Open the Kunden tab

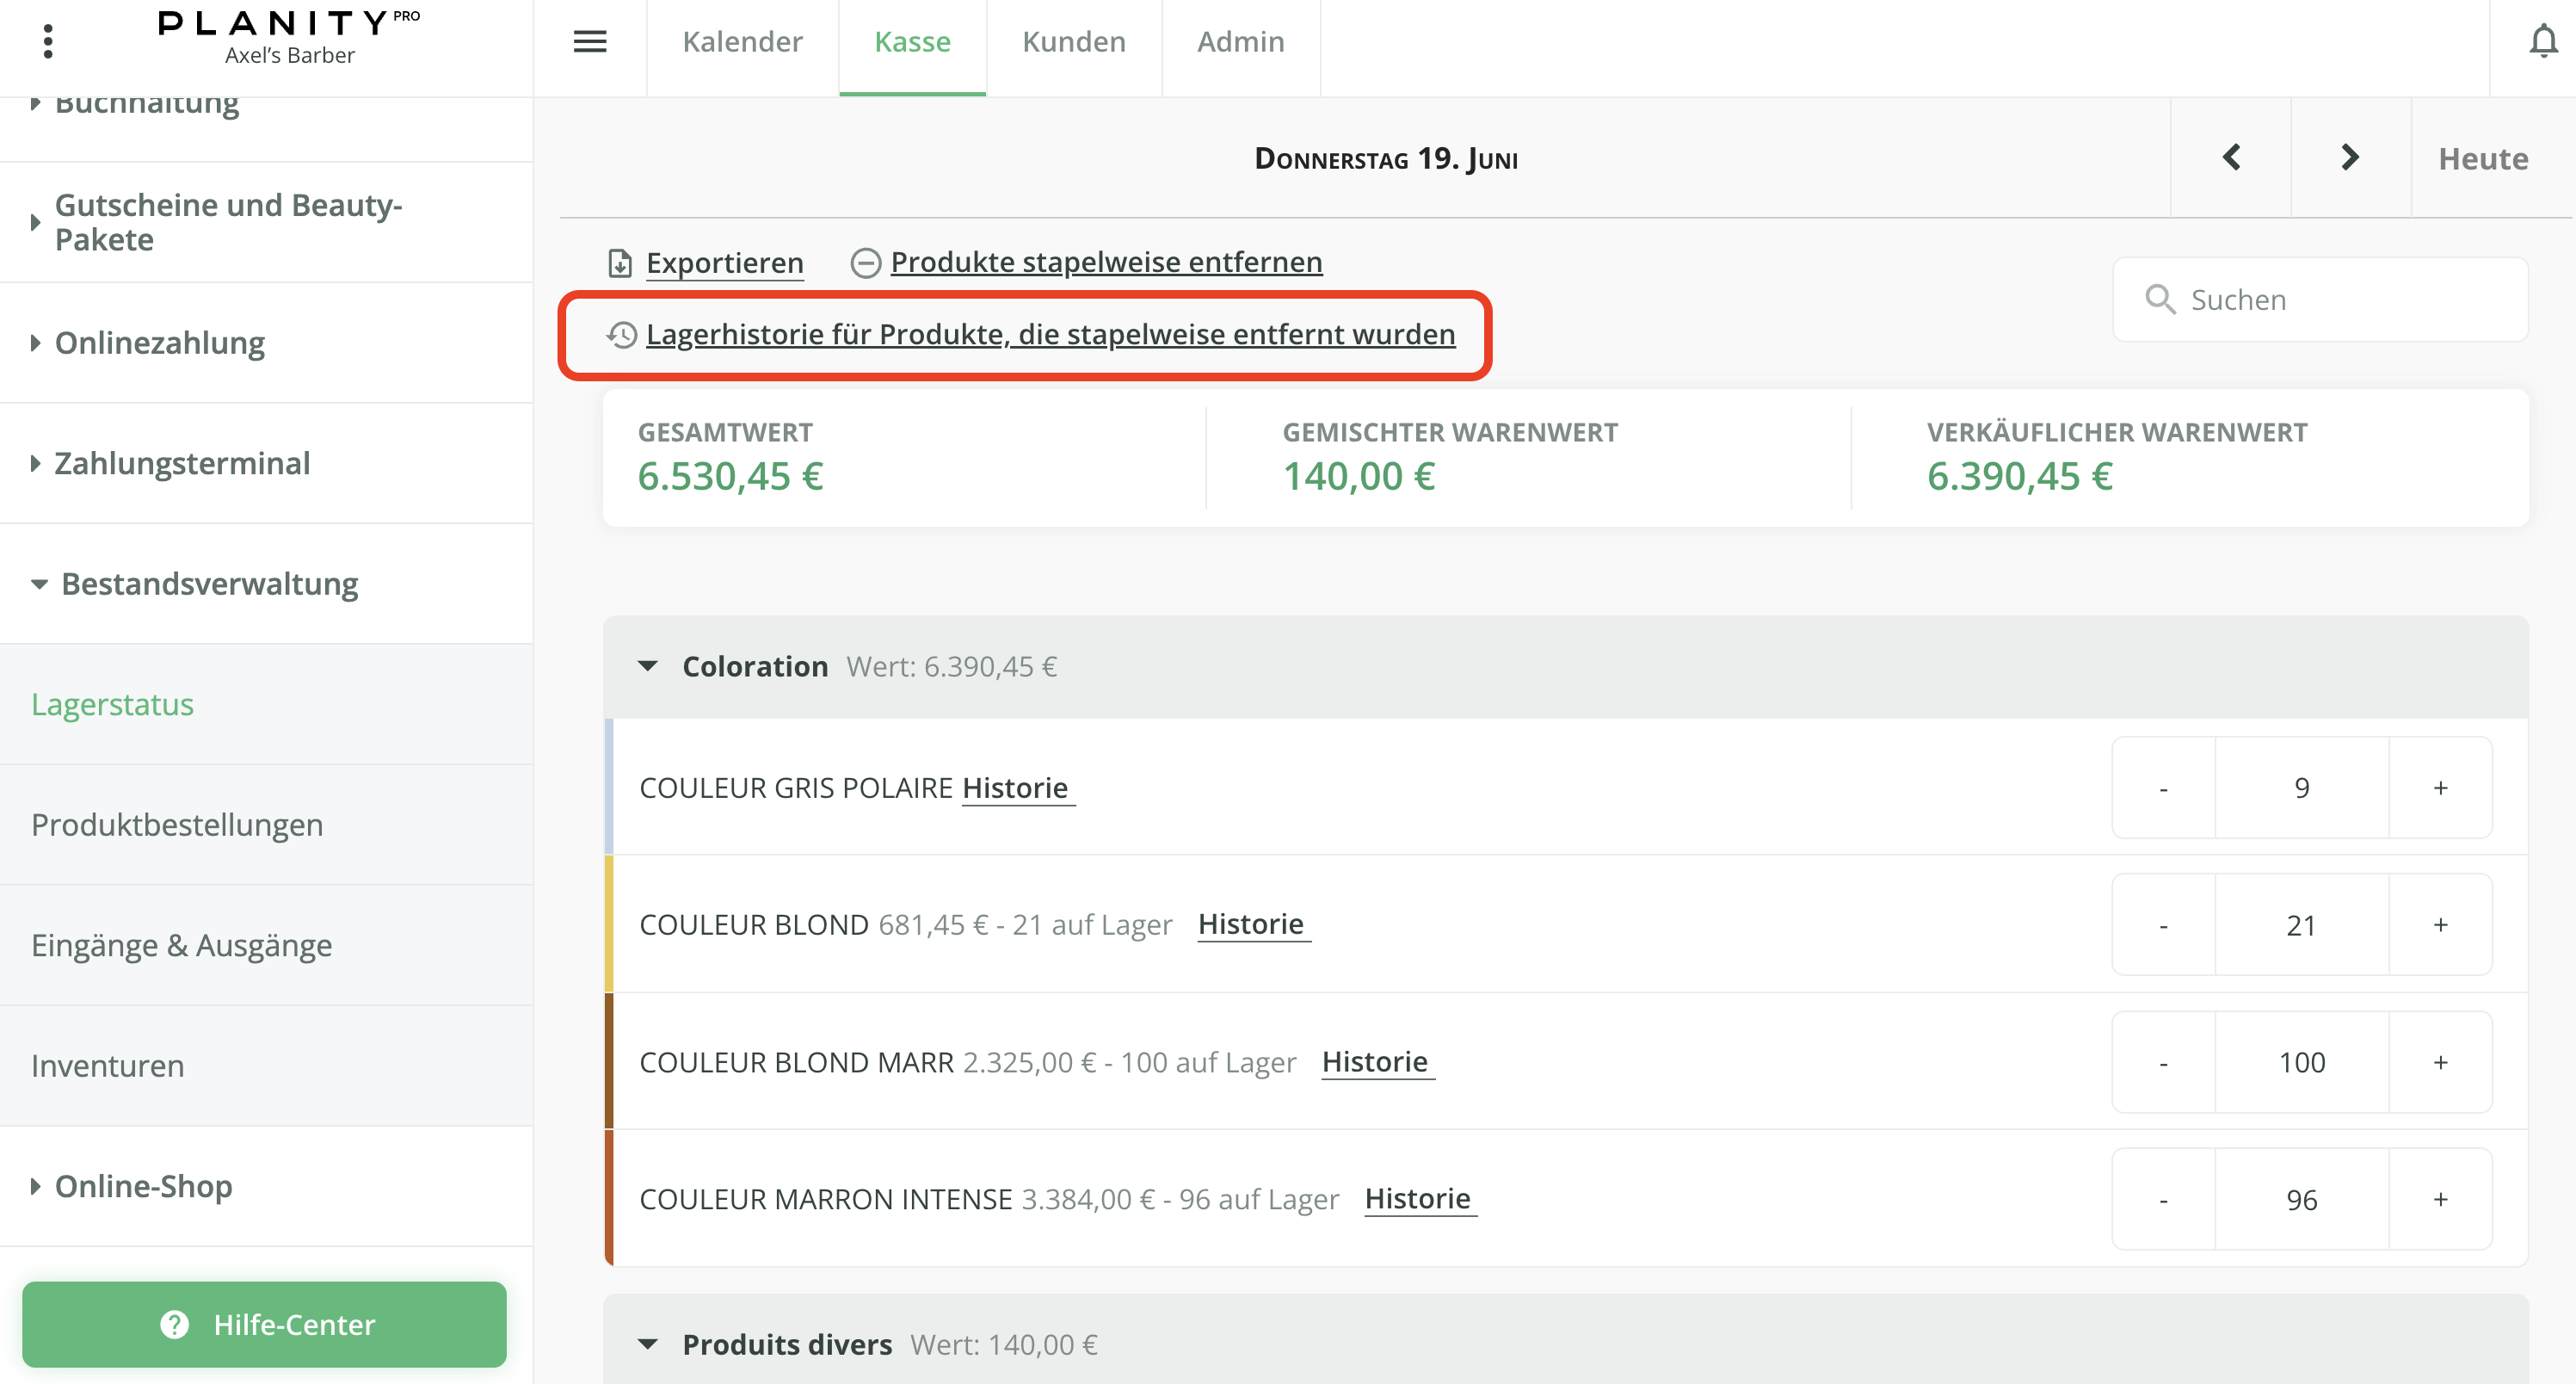[1073, 42]
